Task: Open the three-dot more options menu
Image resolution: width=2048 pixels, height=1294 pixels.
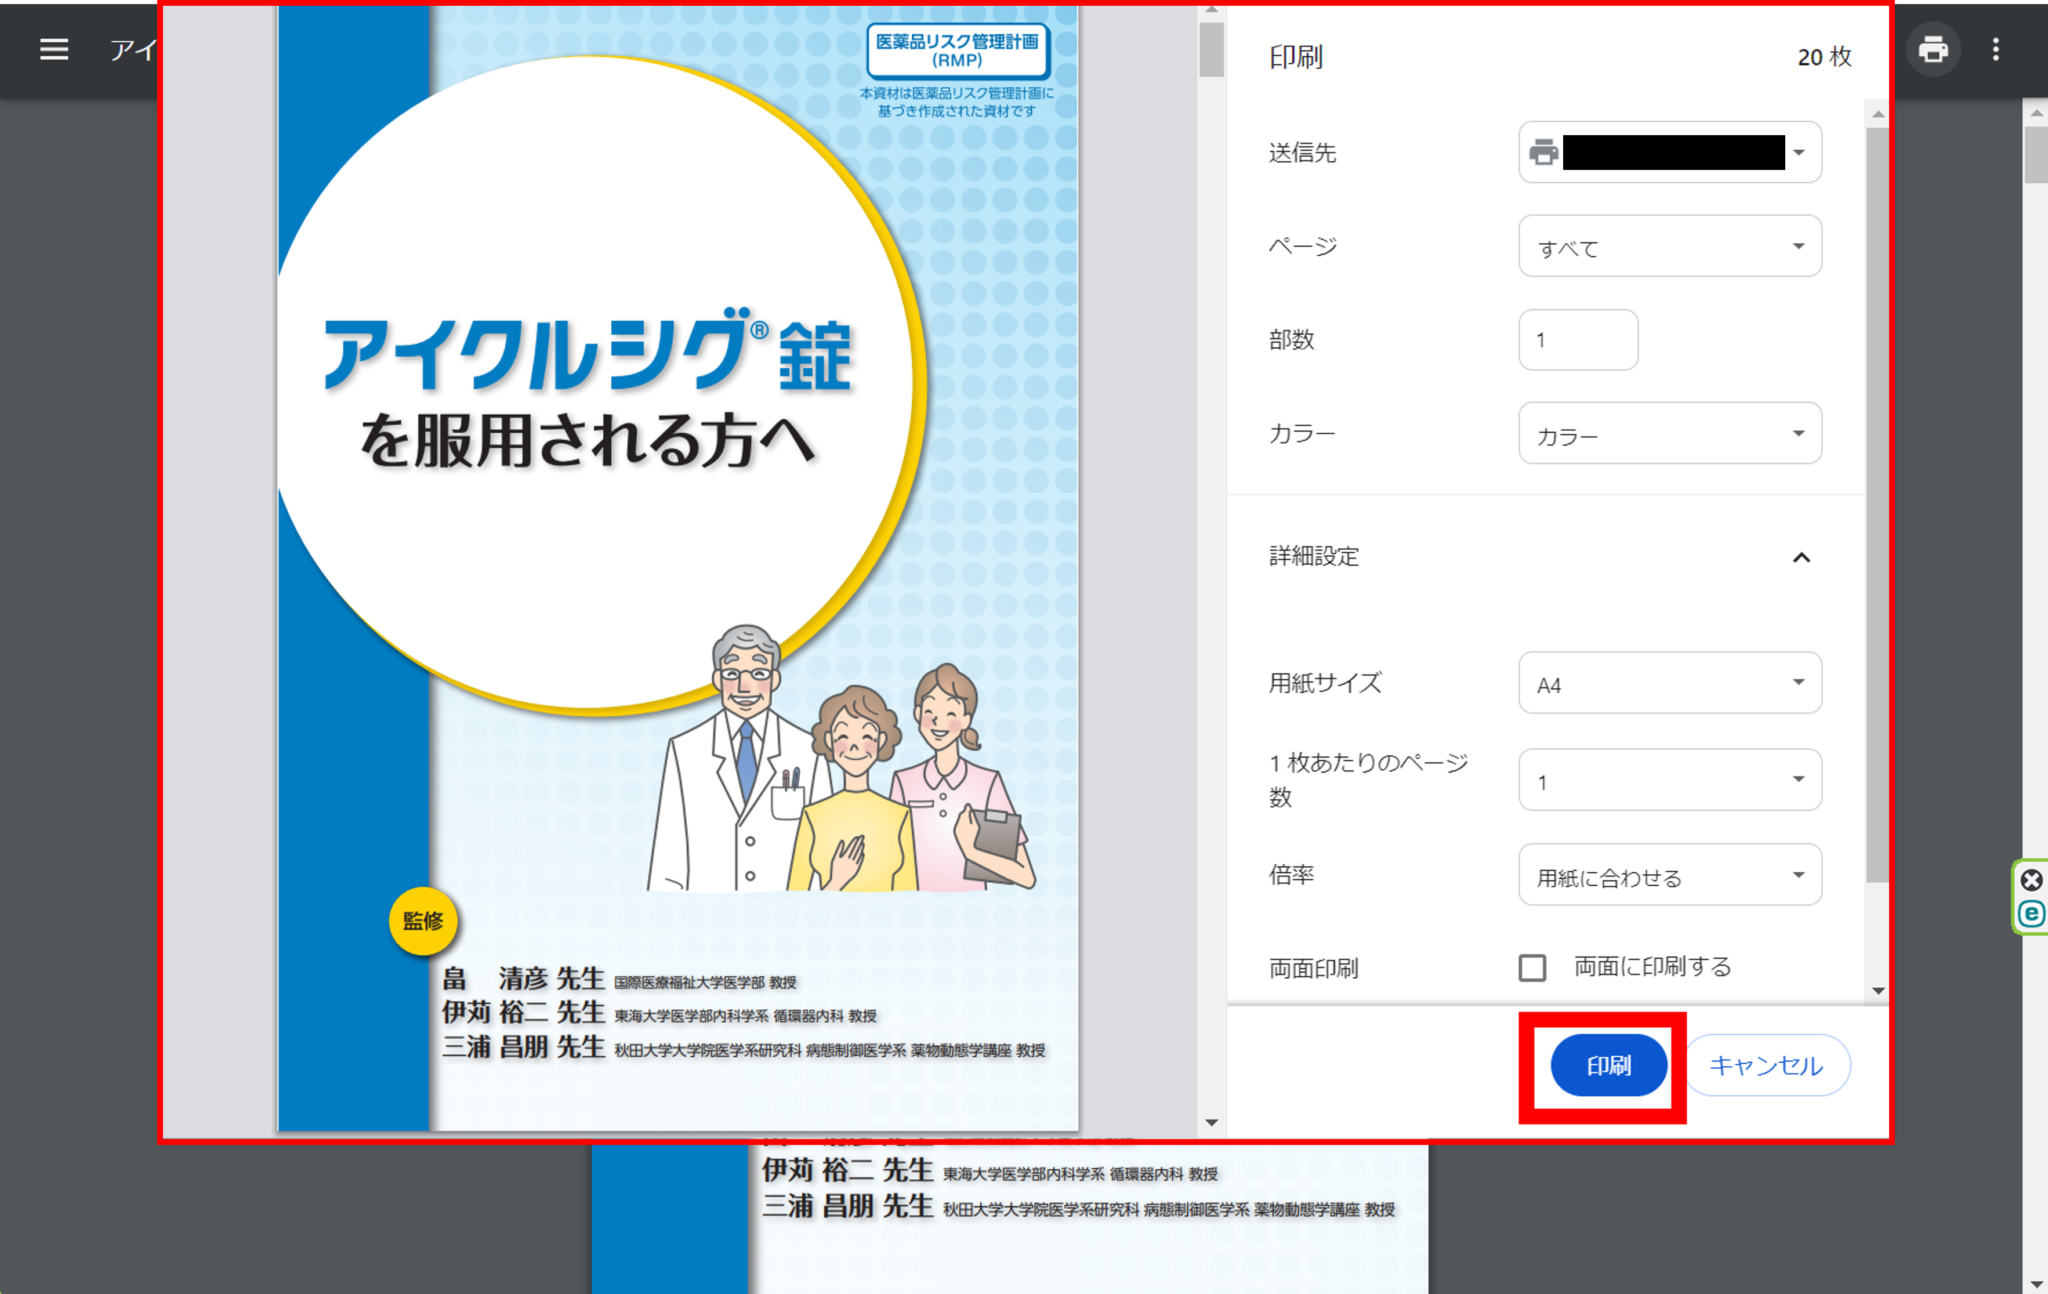Action: (1996, 49)
